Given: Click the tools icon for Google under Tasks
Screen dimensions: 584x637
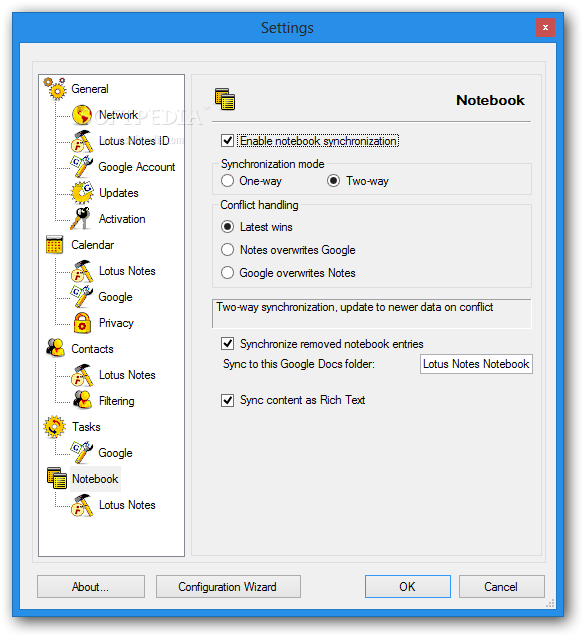Looking at the screenshot, I should coord(82,453).
